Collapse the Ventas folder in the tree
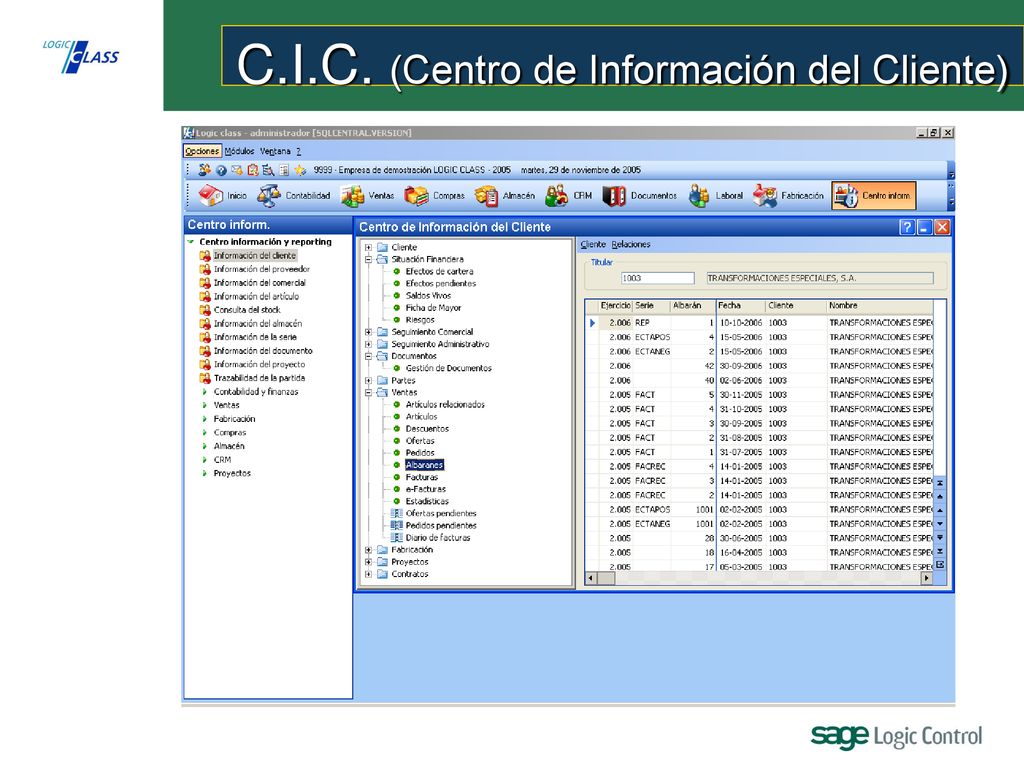This screenshot has height=768, width=1024. click(x=368, y=392)
